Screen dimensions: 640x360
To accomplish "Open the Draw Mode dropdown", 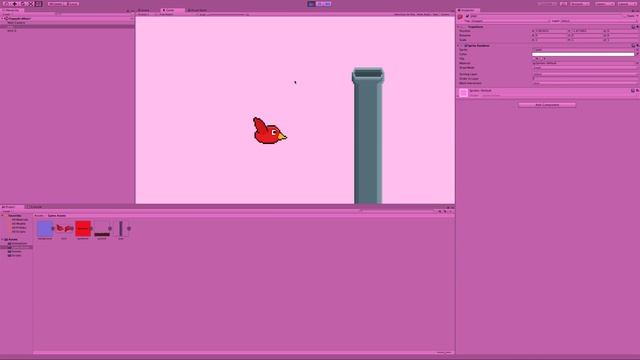I will (x=585, y=68).
